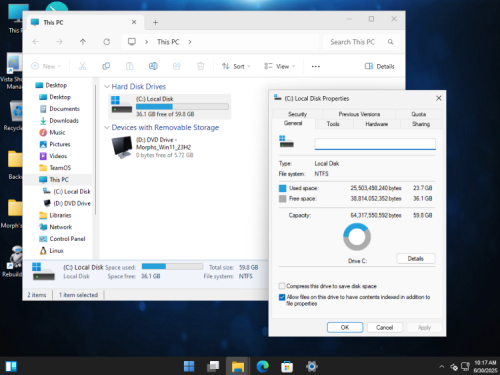Click Cancel in Local Disk Properties
Screen dimensions: 500x375
(385, 327)
